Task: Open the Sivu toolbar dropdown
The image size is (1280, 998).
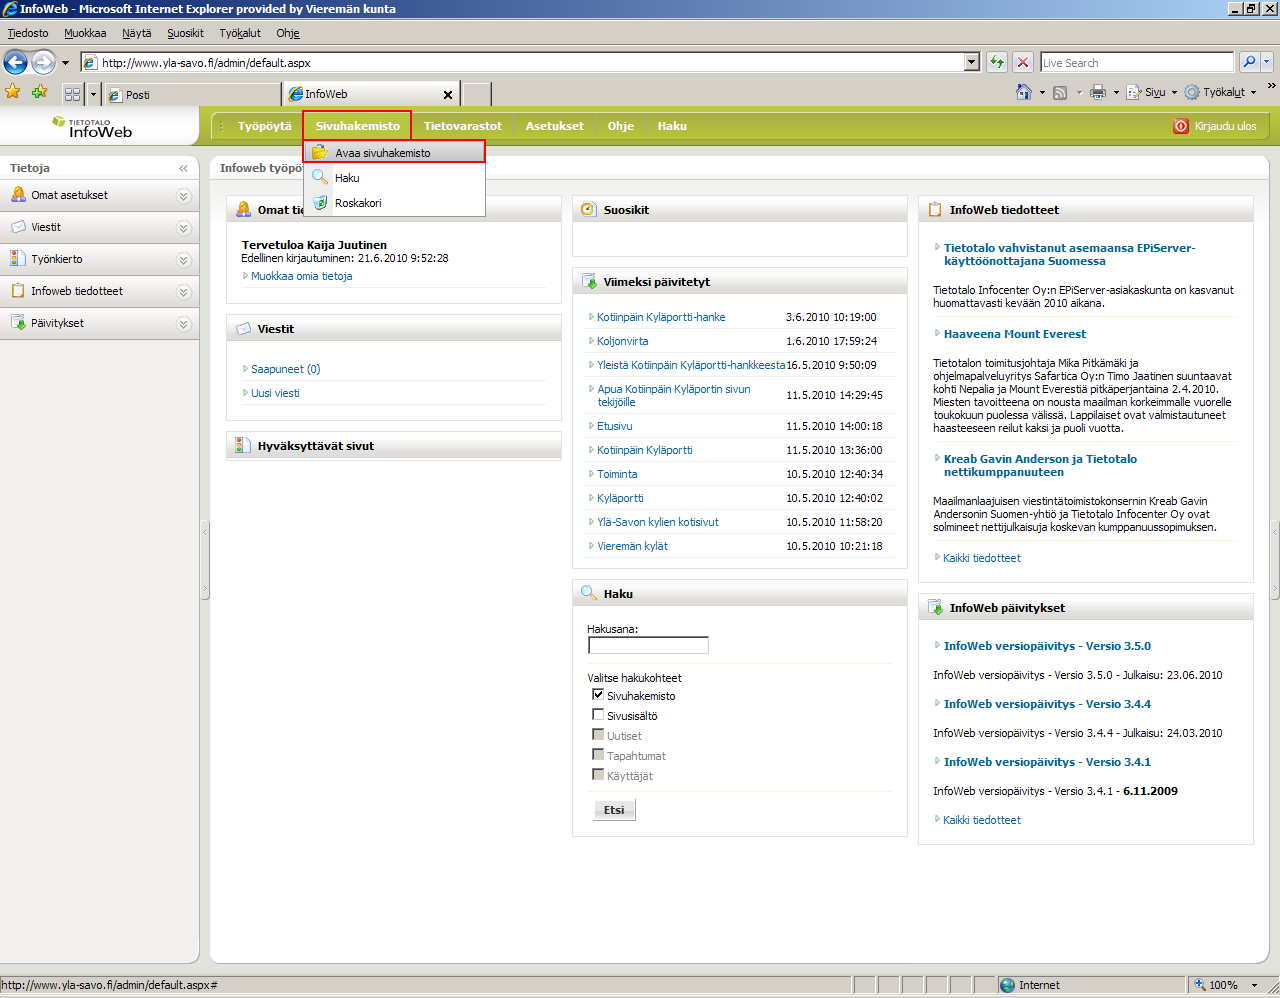Action: pos(1153,92)
